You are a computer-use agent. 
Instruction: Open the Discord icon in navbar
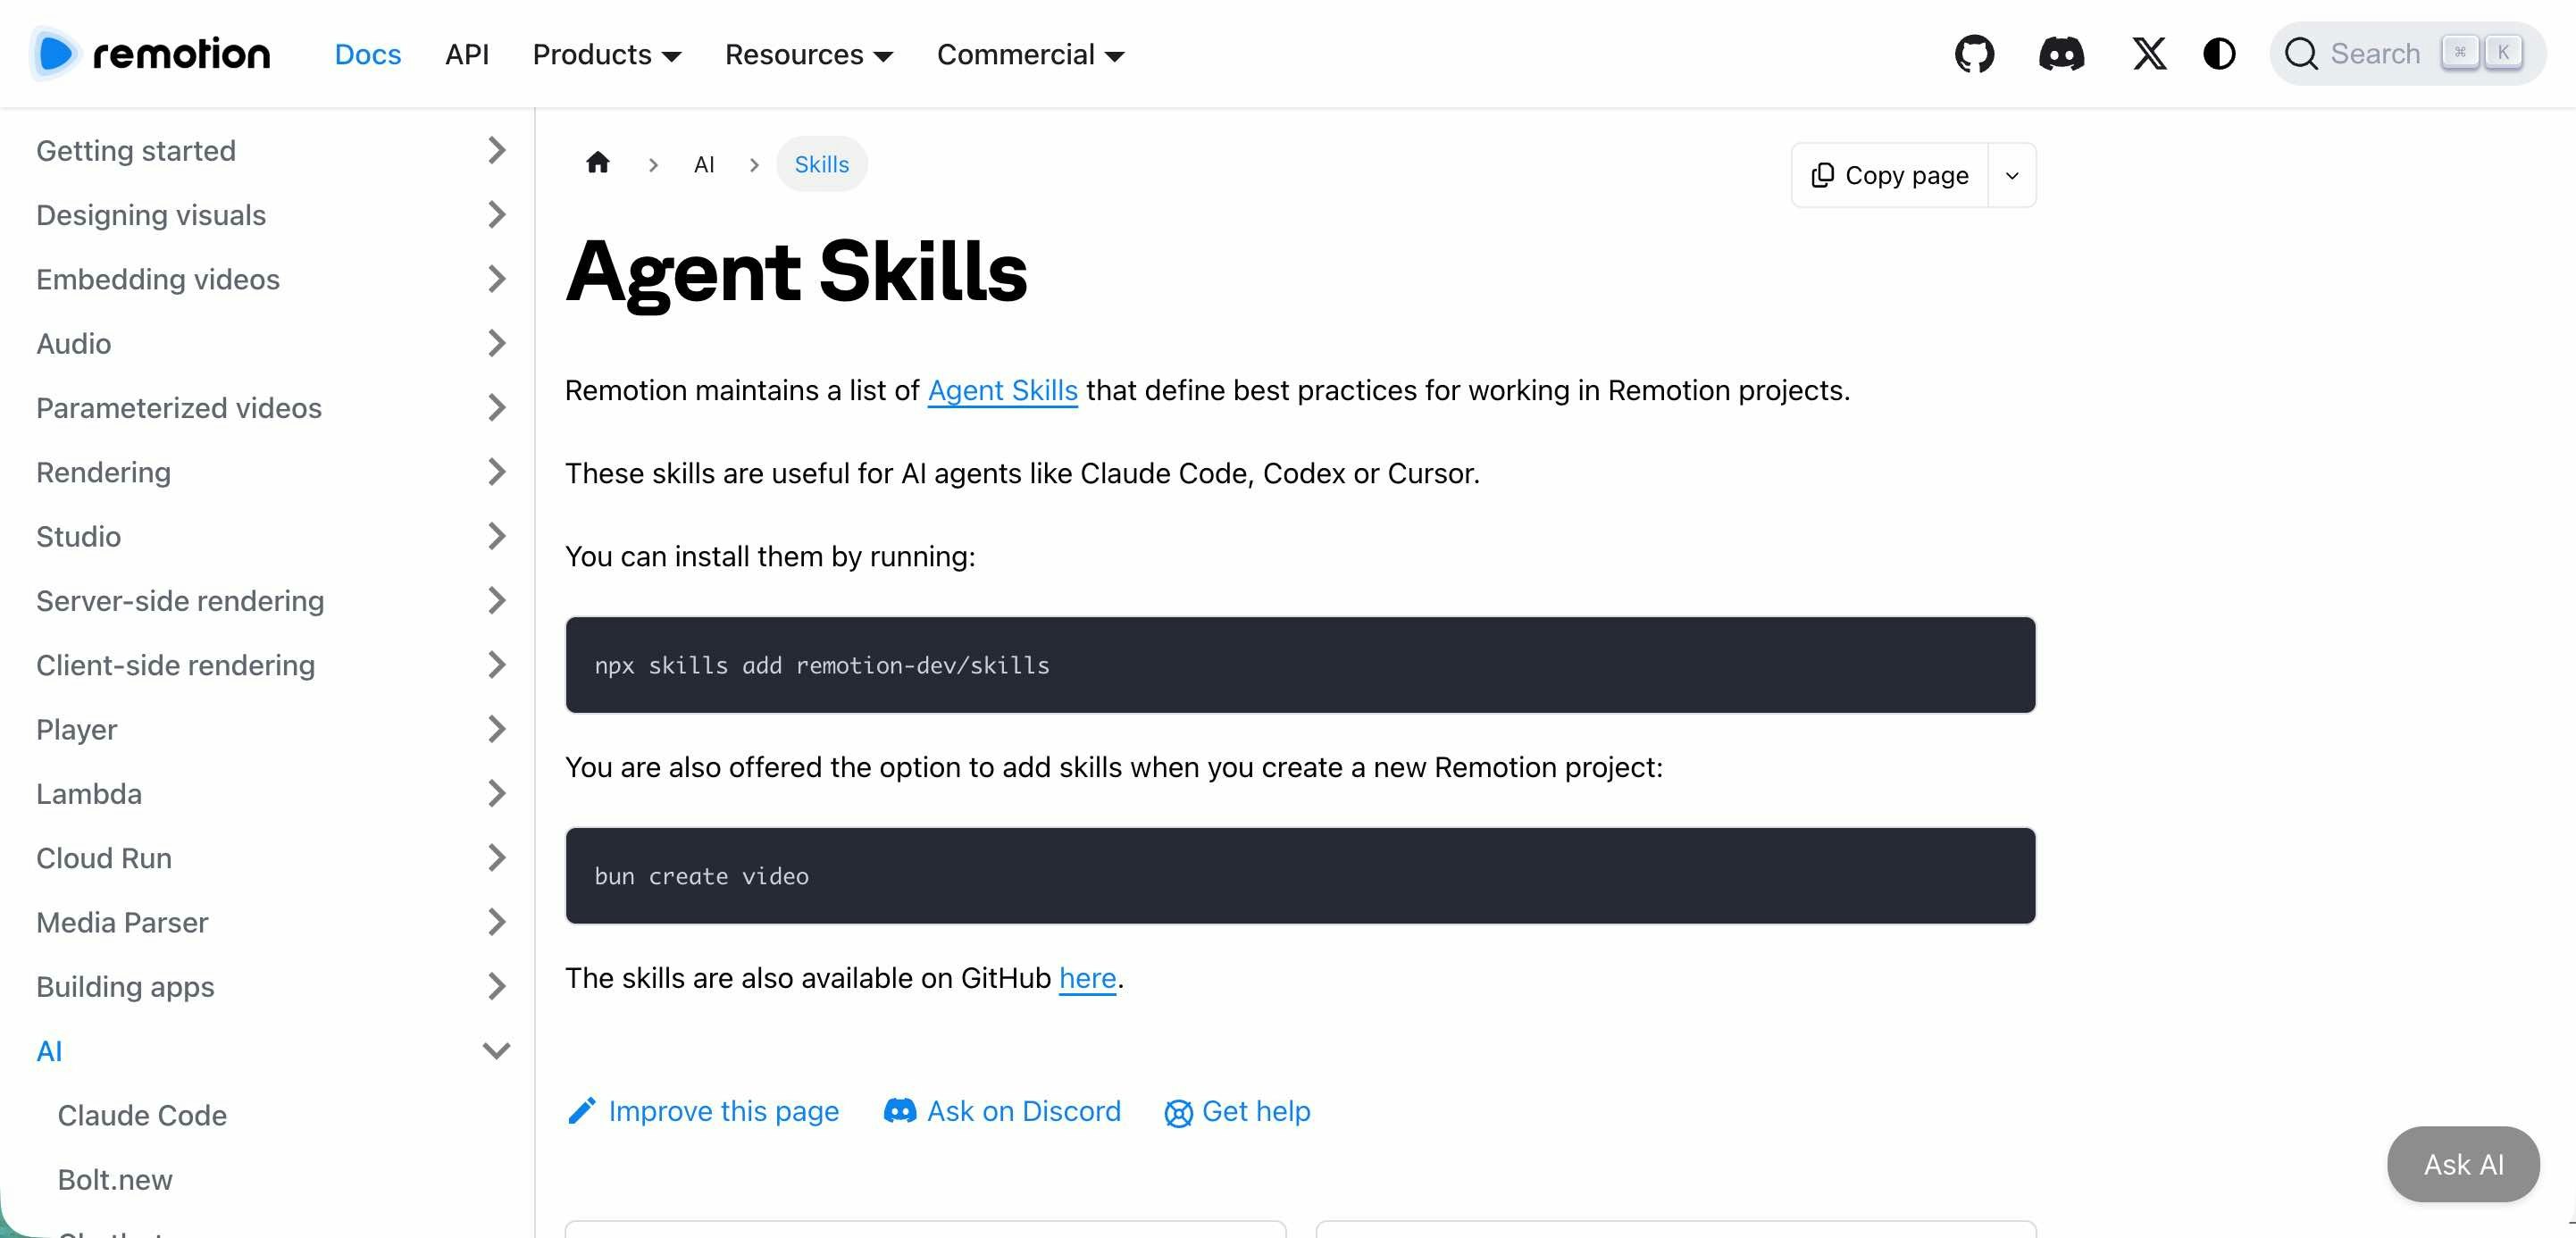[2061, 54]
